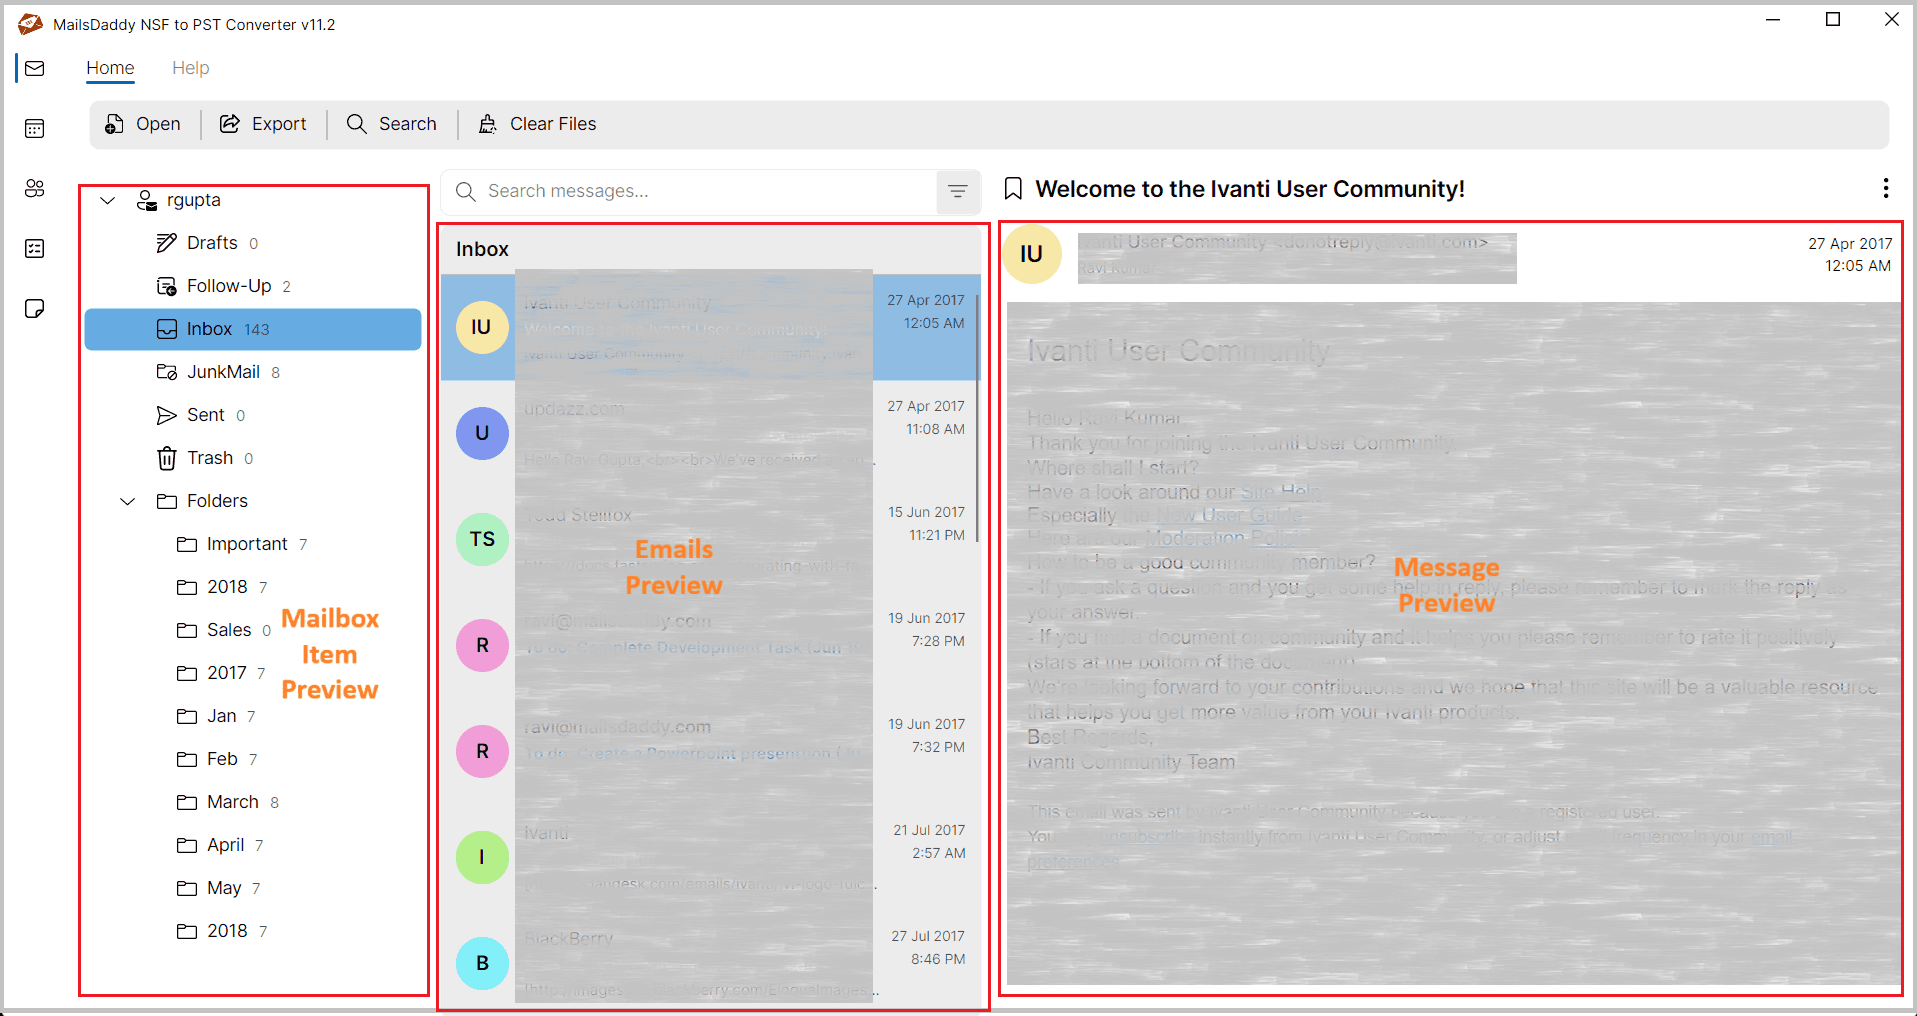Select the Follow-Up folder
This screenshot has height=1016, width=1917.
pos(253,286)
